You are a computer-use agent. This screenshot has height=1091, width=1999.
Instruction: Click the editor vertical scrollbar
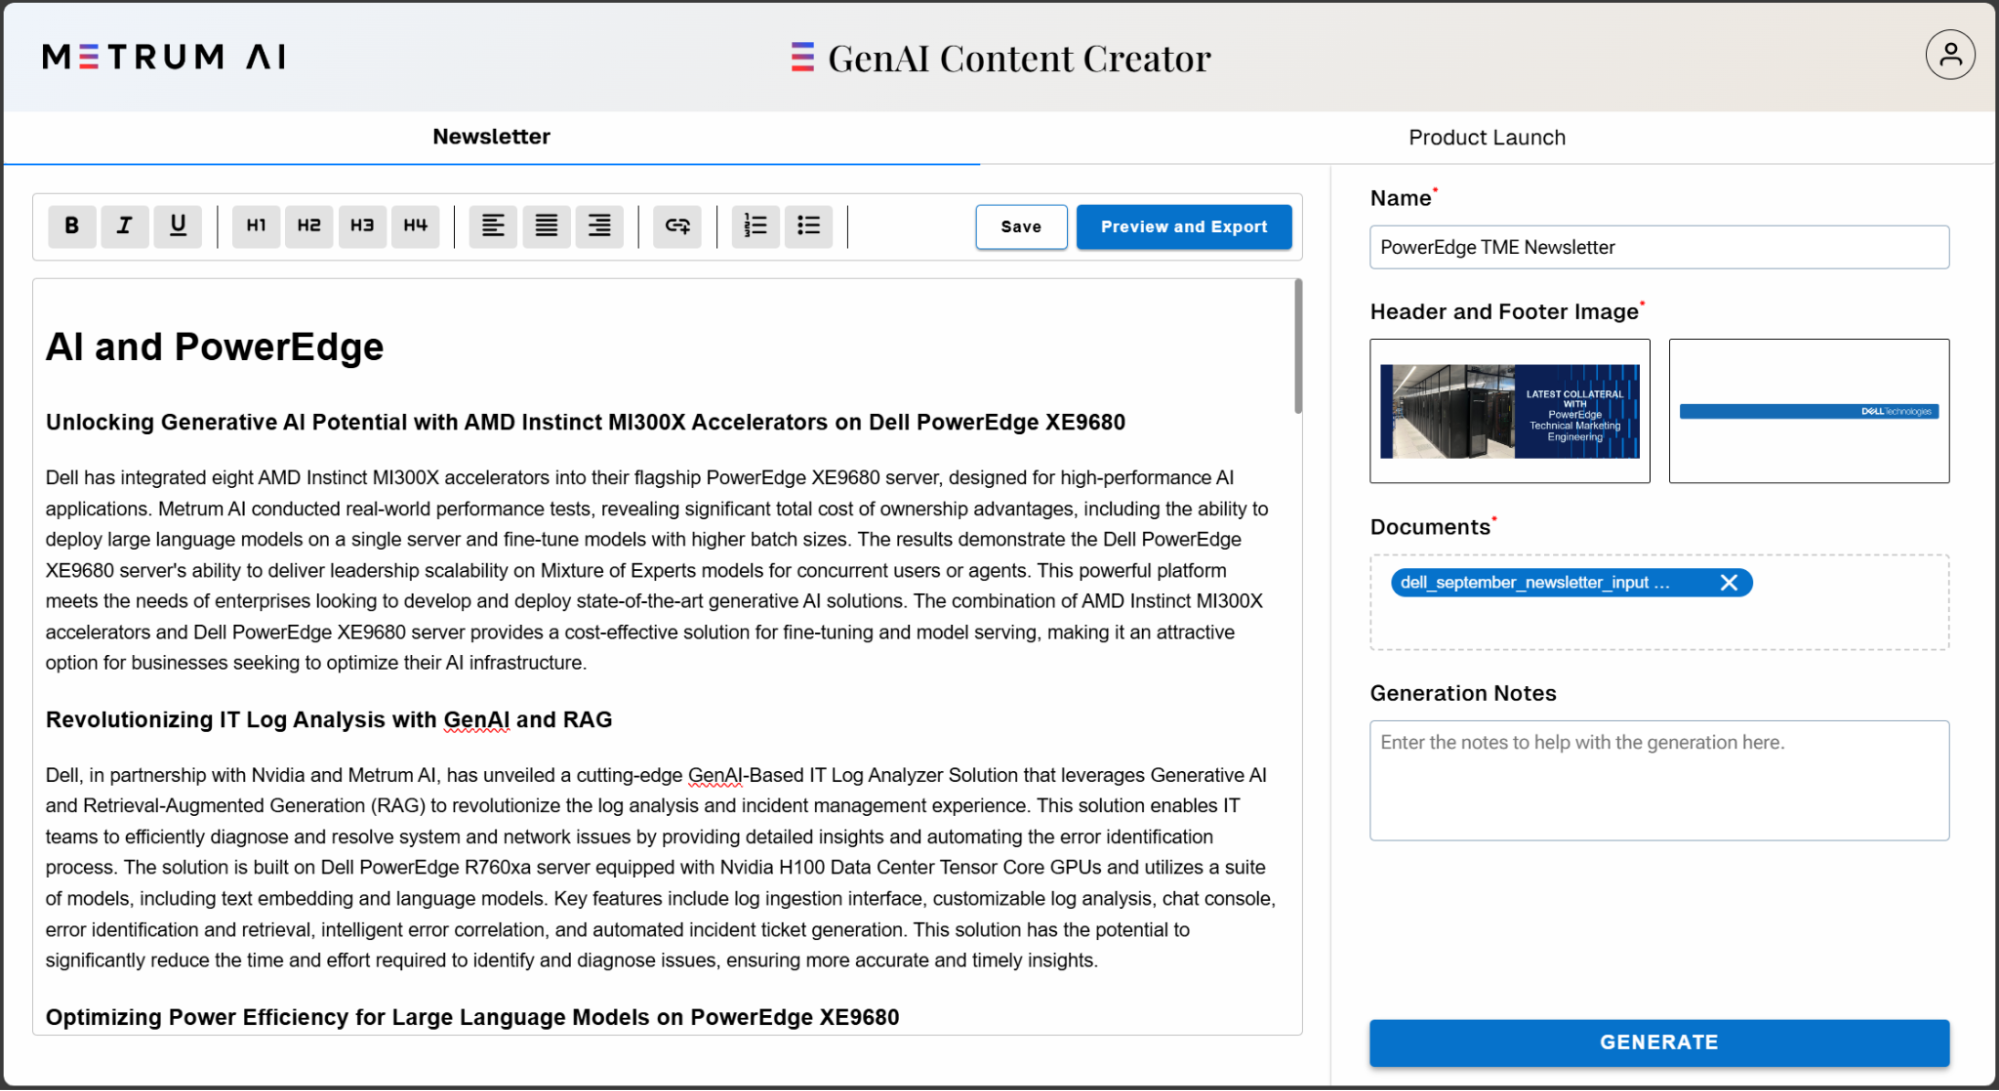[x=1298, y=347]
